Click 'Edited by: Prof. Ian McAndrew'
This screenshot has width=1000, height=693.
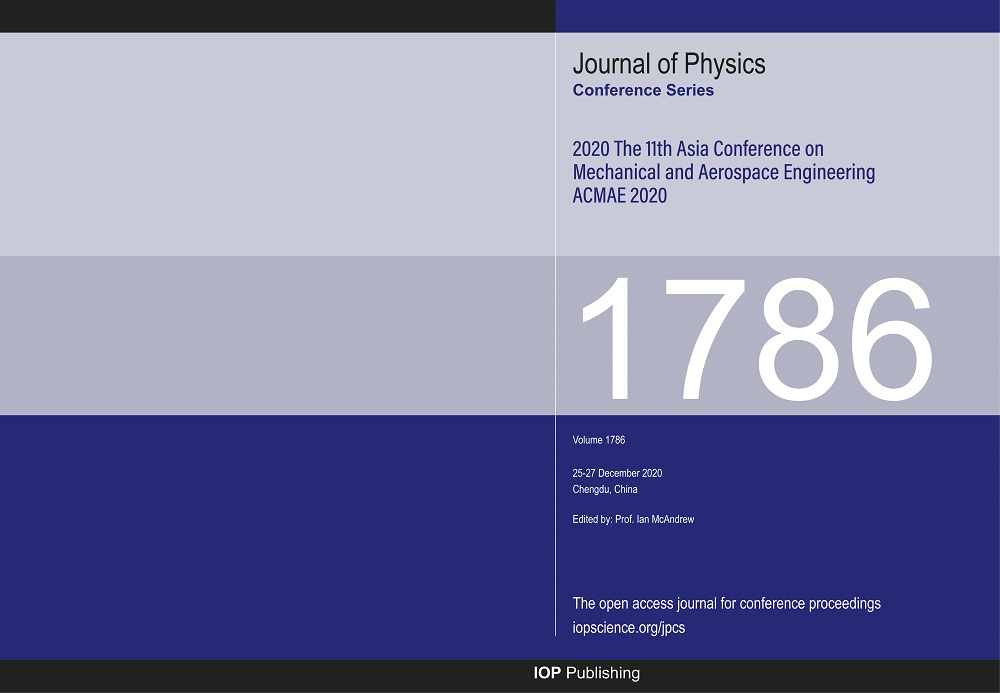point(633,519)
